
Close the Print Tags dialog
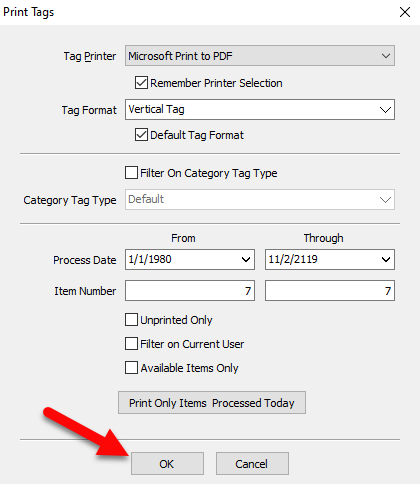click(405, 12)
